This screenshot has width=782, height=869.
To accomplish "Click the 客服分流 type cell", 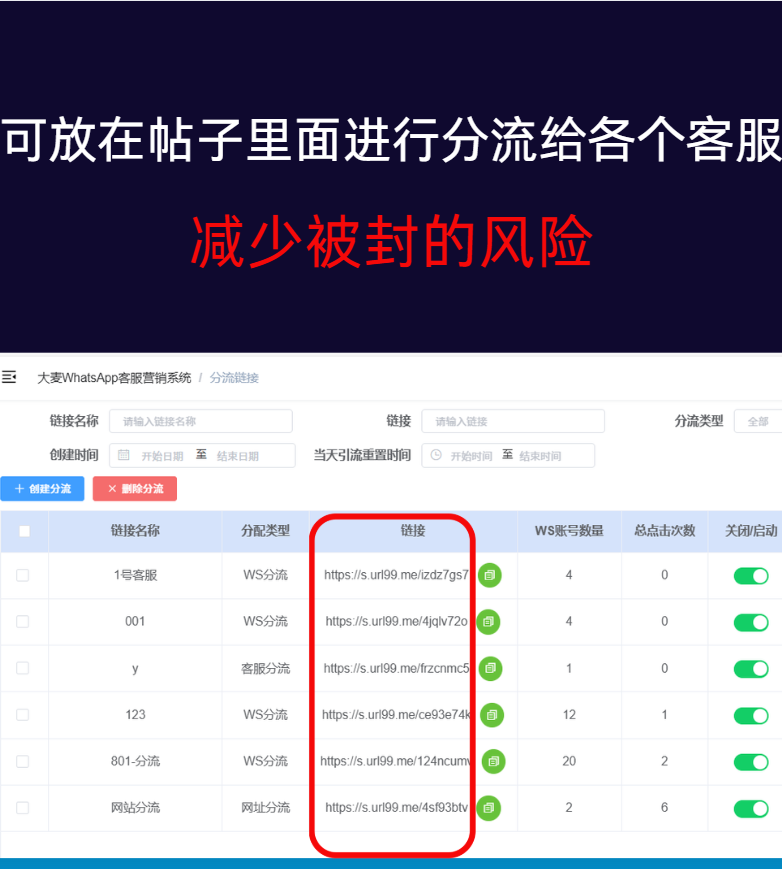I will pyautogui.click(x=265, y=668).
